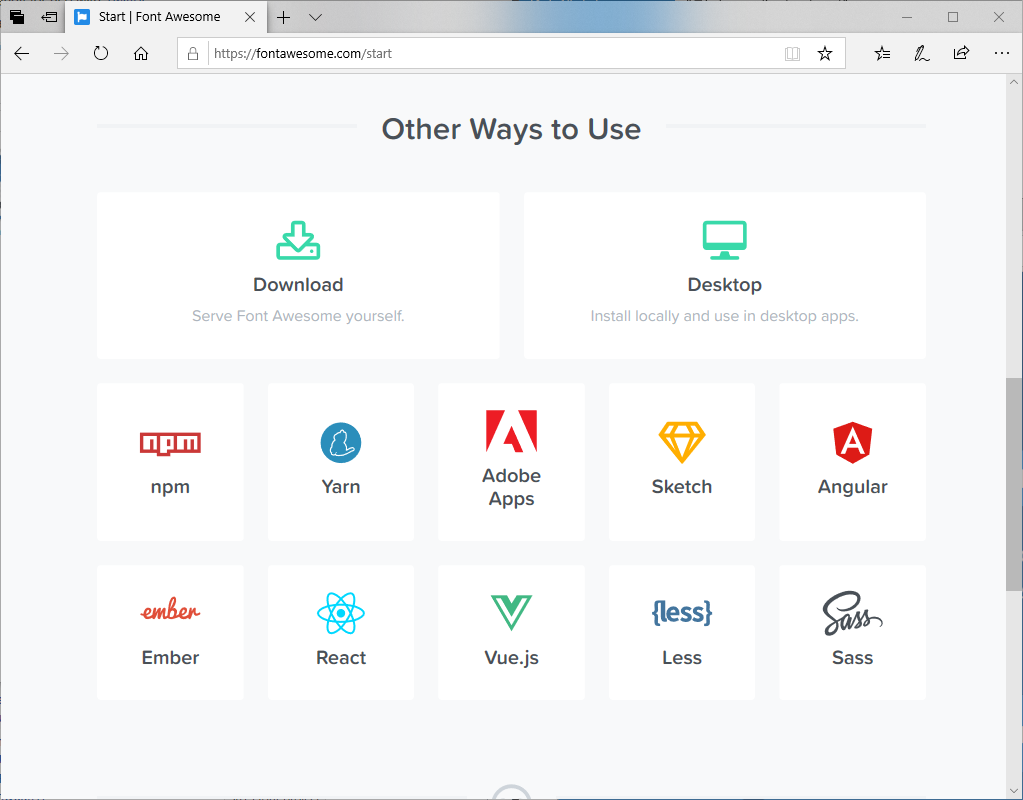
Task: Open the Settings and more menu
Action: [x=1002, y=54]
